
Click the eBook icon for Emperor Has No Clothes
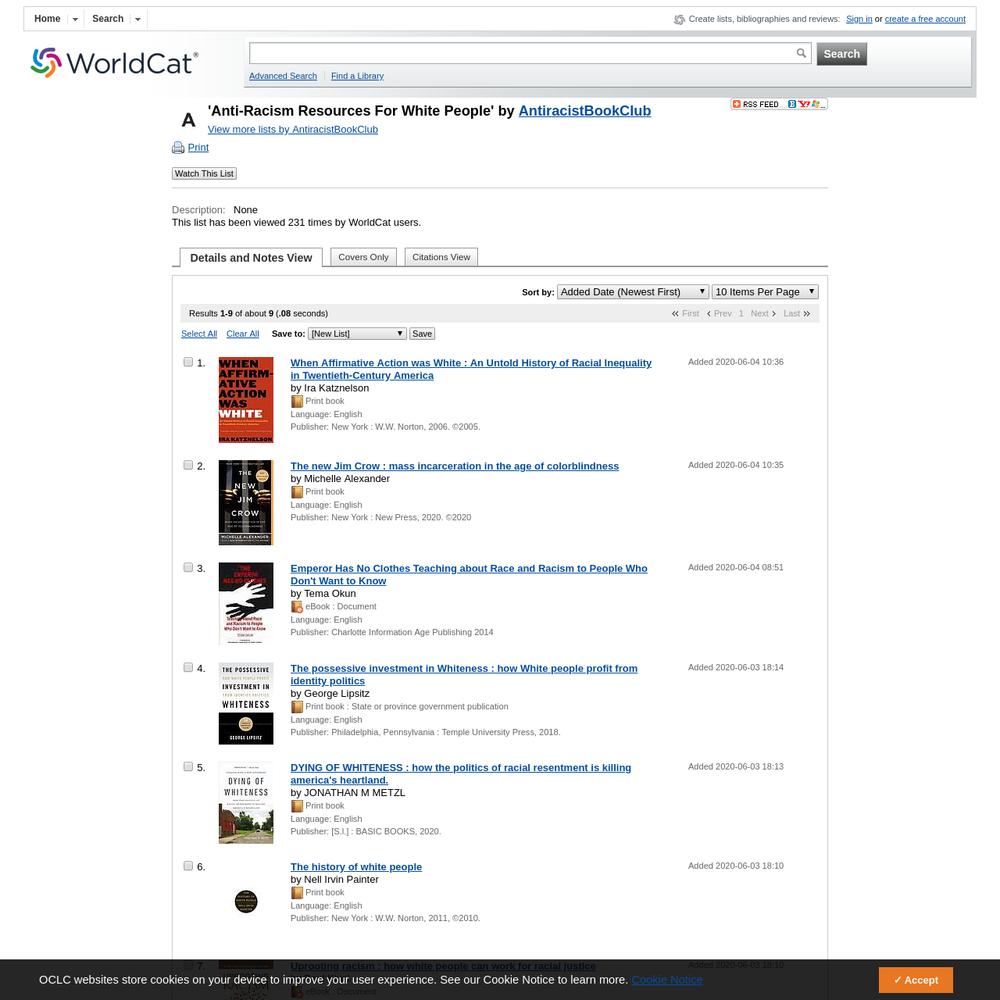(297, 607)
